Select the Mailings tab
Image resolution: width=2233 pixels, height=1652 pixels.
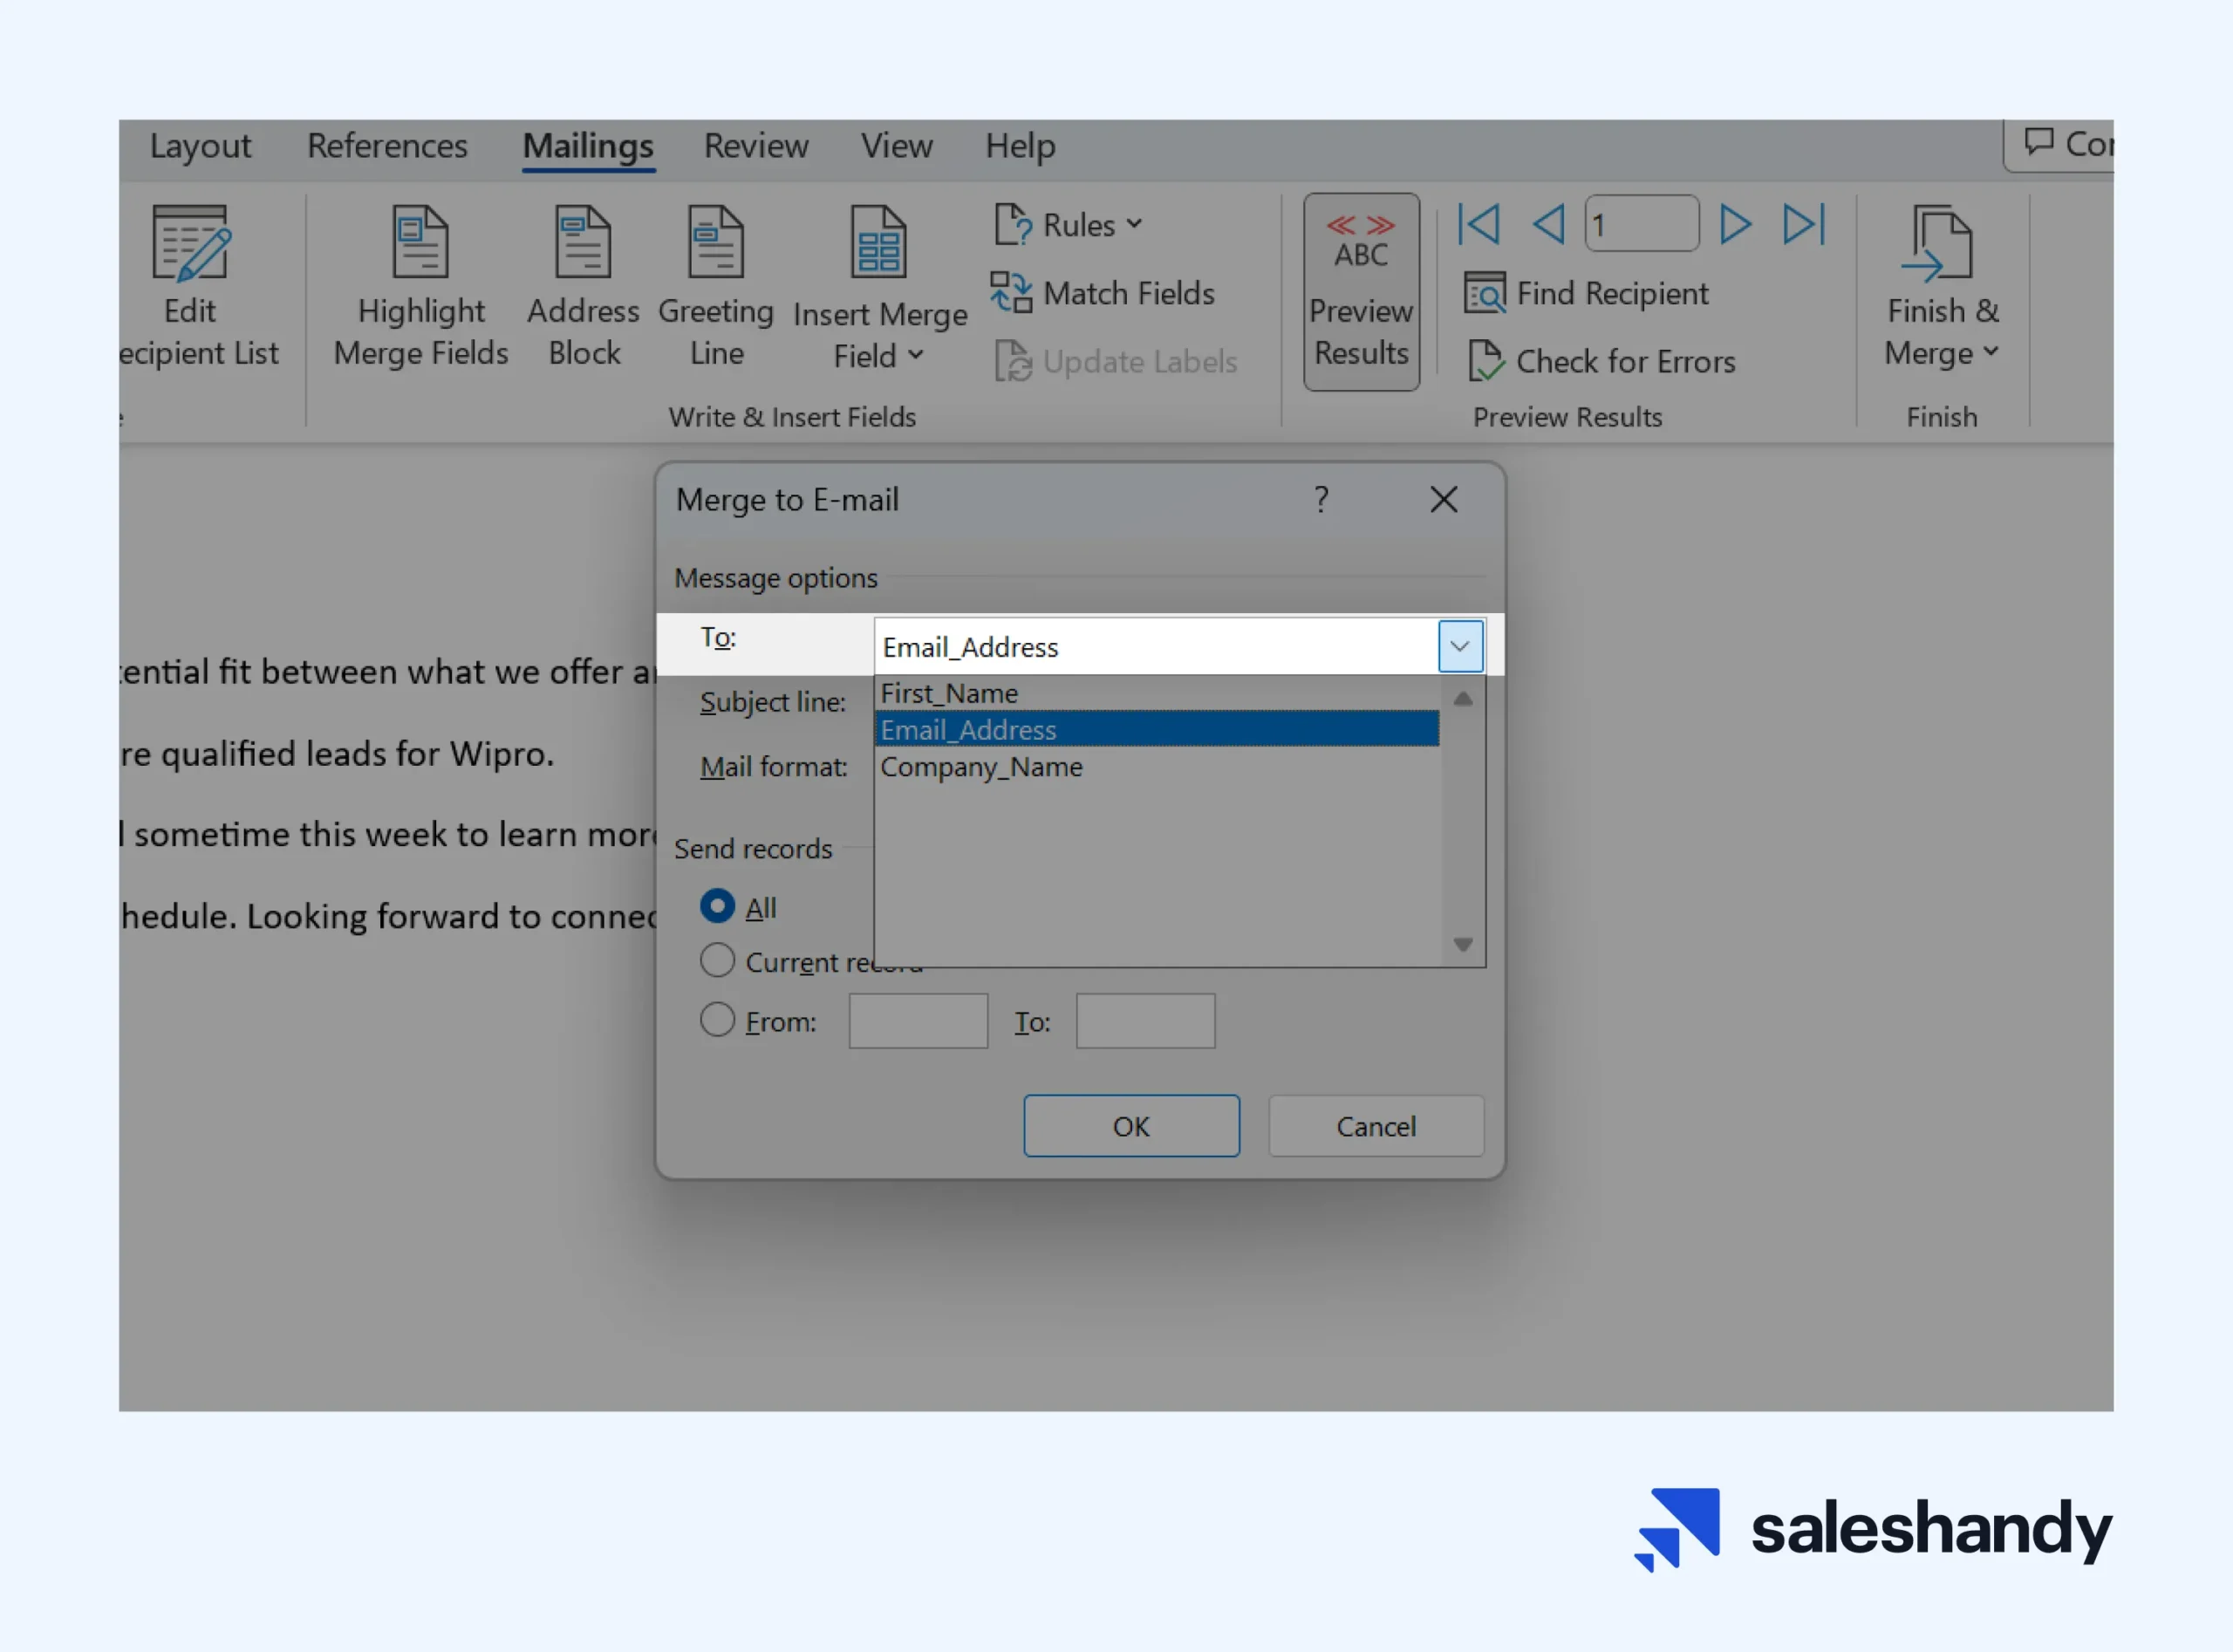coord(588,146)
